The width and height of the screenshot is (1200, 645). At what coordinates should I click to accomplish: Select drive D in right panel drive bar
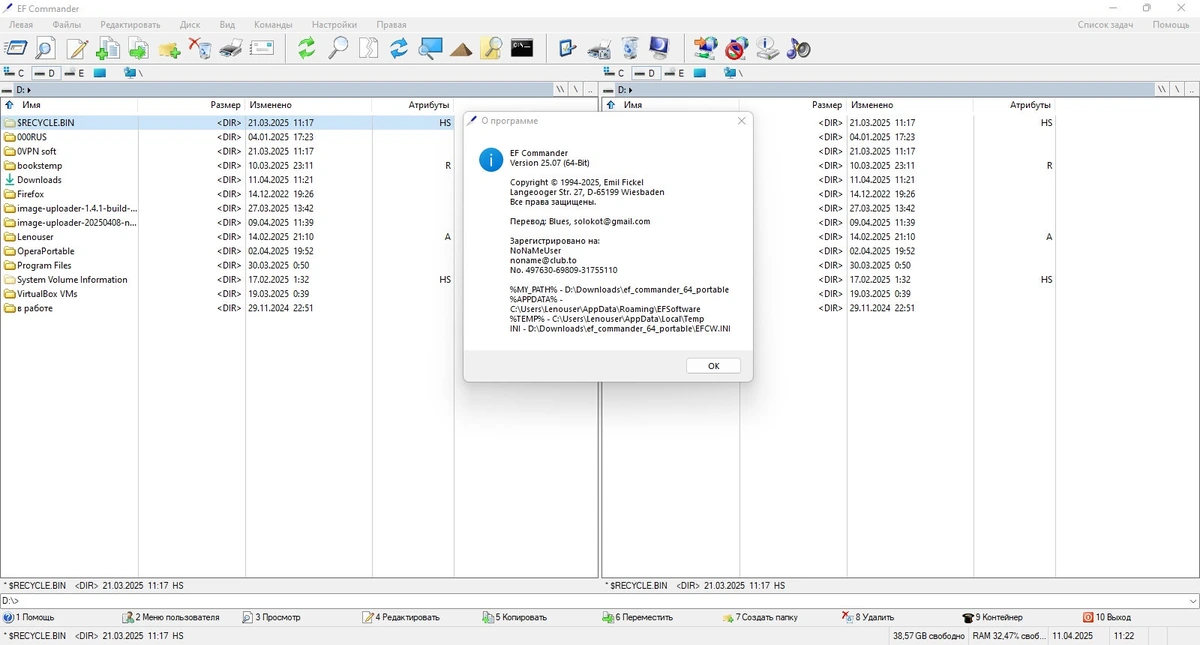pos(645,73)
